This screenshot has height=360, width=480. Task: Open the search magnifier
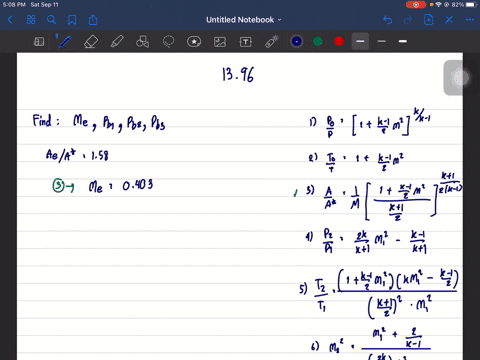point(51,20)
